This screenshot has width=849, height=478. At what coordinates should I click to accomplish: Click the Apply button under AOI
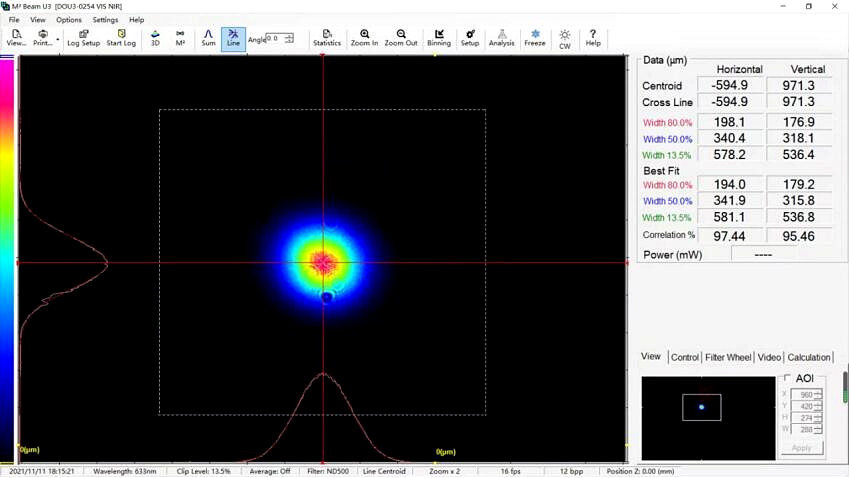(x=801, y=448)
